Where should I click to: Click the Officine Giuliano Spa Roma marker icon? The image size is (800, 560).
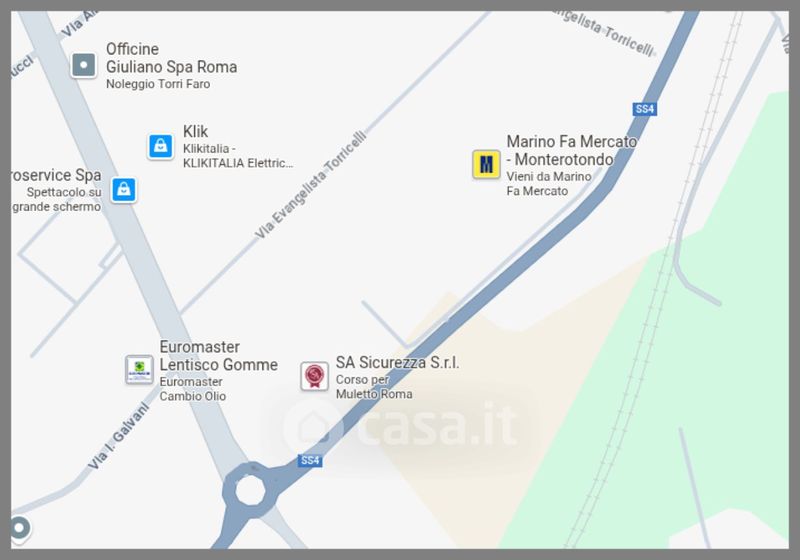(x=84, y=65)
